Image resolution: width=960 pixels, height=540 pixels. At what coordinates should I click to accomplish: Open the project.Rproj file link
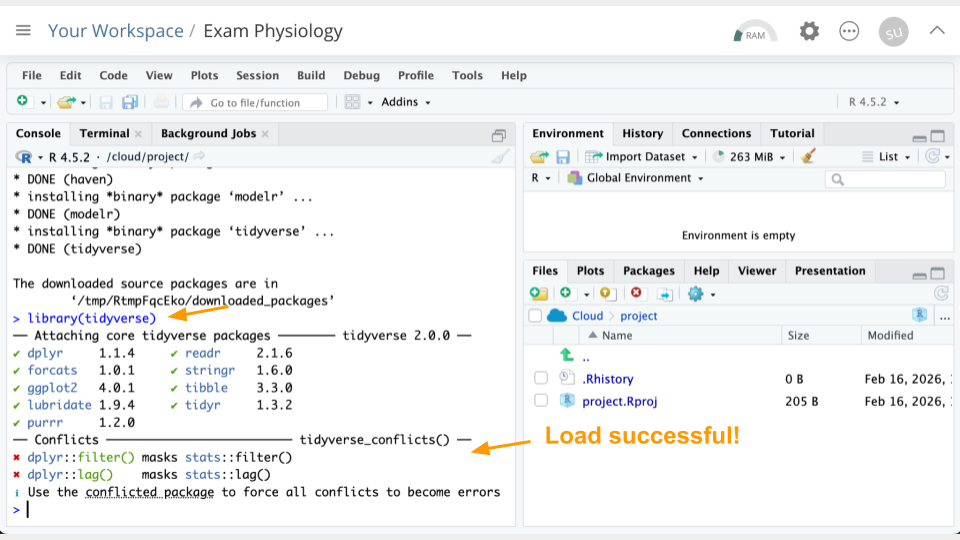(620, 401)
